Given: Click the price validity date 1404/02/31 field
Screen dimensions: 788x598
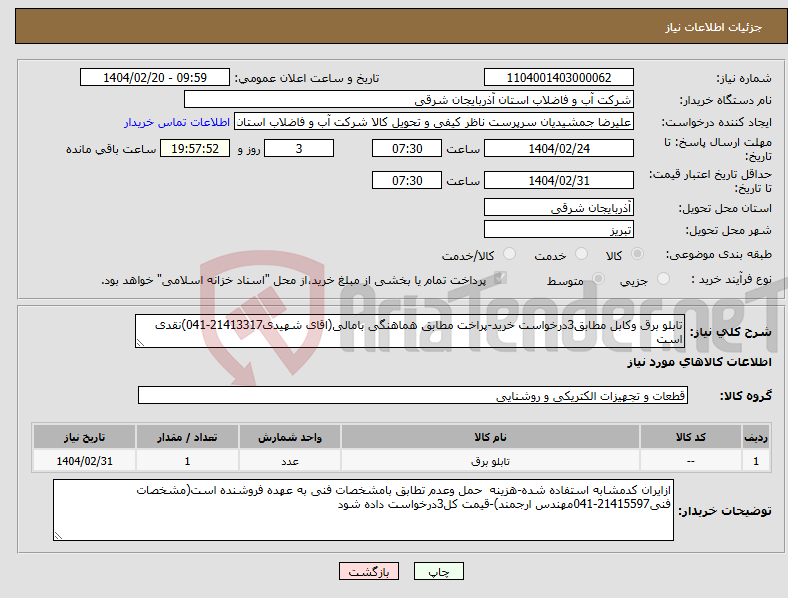Looking at the screenshot, I should pyautogui.click(x=559, y=180).
